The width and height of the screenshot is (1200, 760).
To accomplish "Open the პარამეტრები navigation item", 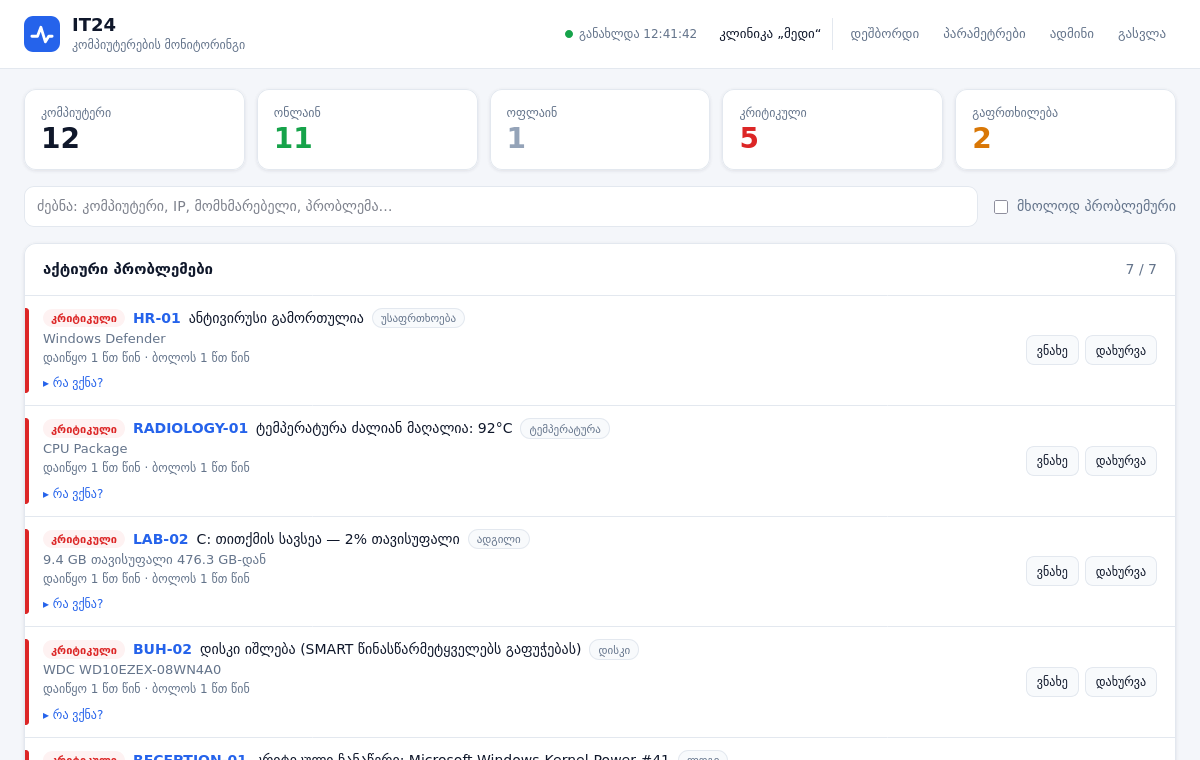I will tap(984, 34).
